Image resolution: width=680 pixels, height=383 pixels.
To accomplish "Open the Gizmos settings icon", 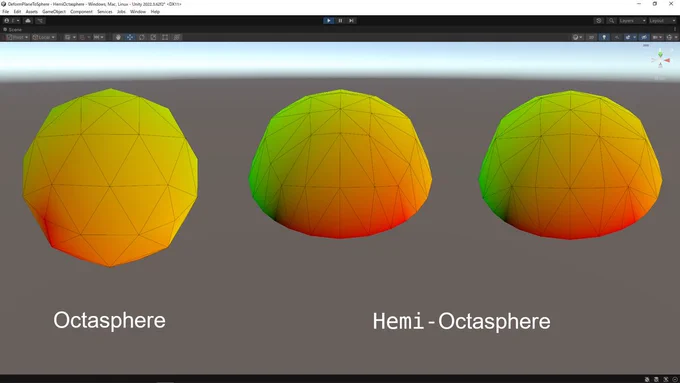I will tap(671, 37).
